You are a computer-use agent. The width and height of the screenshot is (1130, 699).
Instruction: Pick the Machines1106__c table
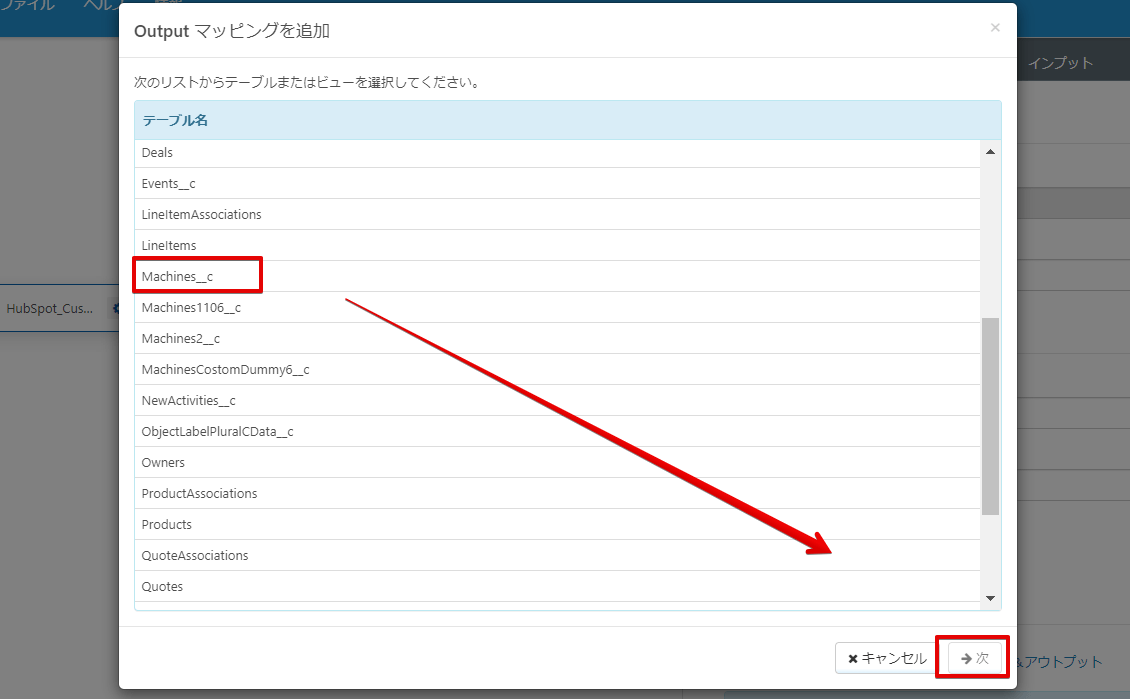557,308
